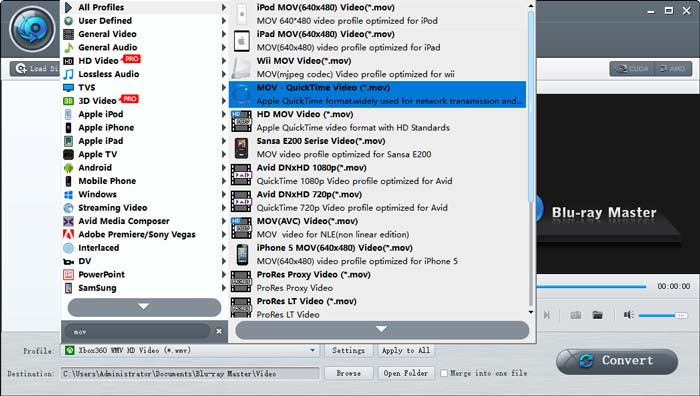
Task: Click the 3D Video category icon
Action: 68,101
